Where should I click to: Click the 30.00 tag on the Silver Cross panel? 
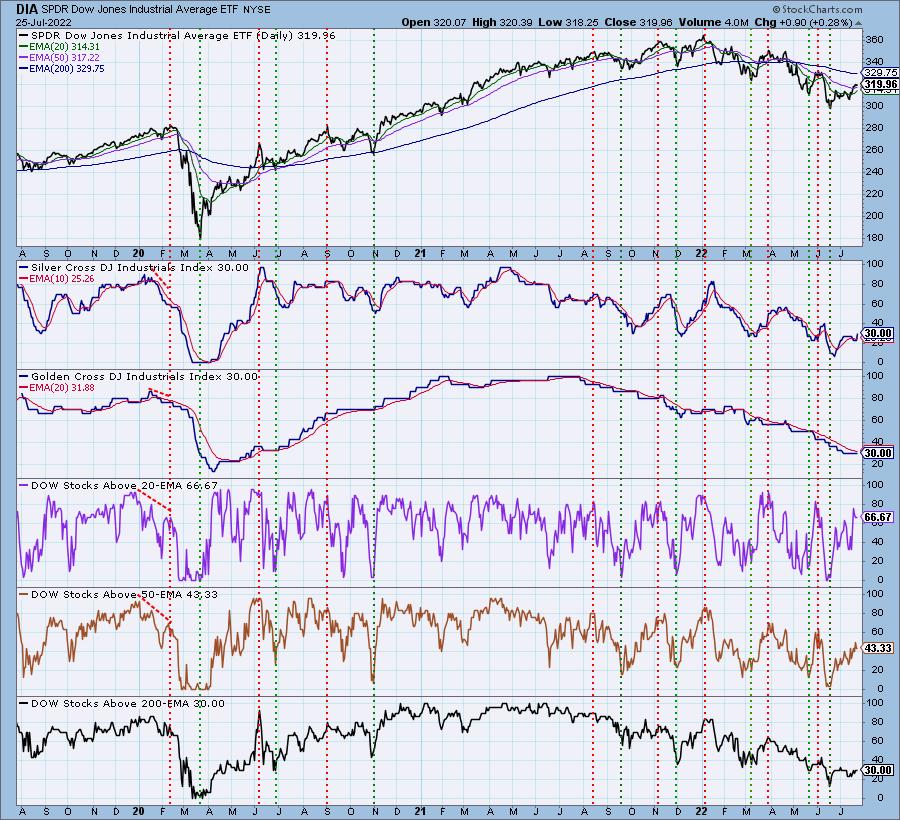click(x=878, y=333)
